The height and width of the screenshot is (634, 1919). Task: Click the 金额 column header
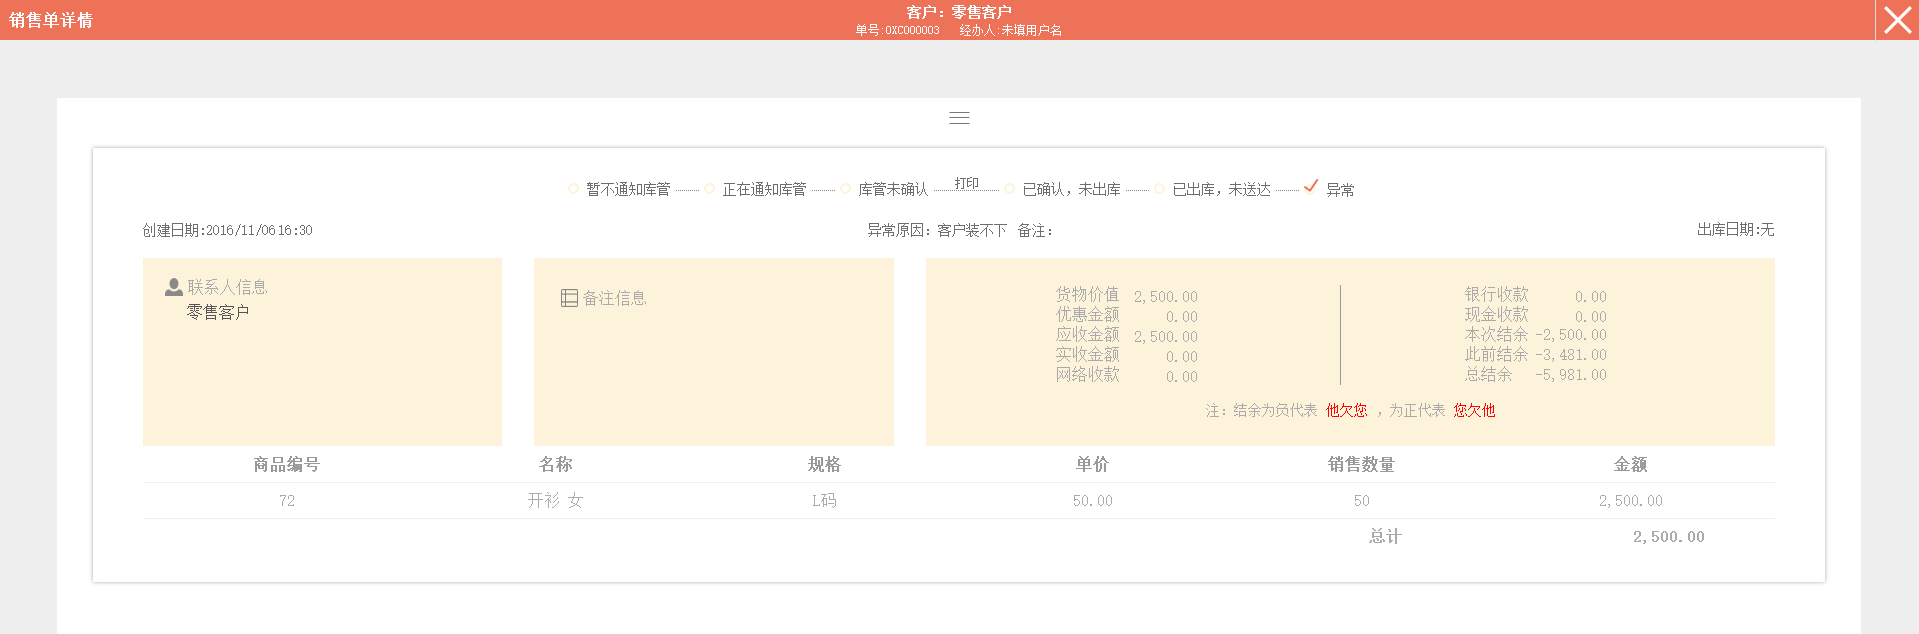pyautogui.click(x=1630, y=464)
